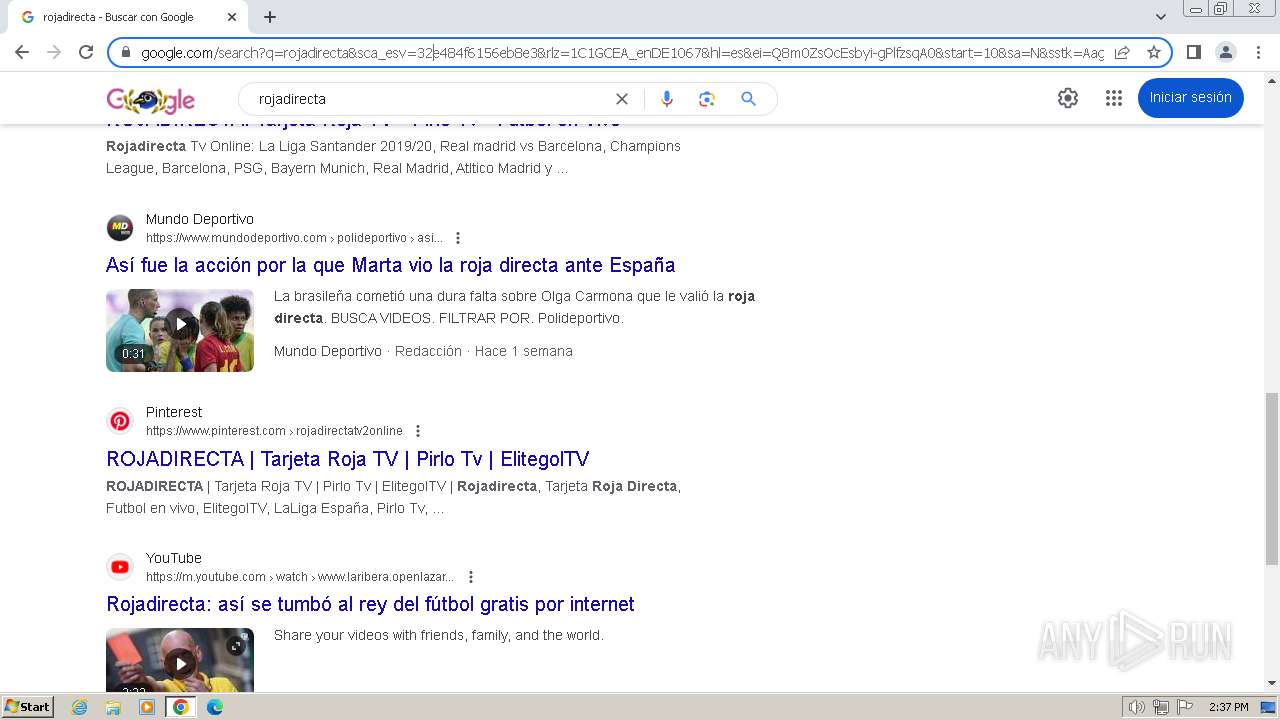Open the volume tray icon
The width and height of the screenshot is (1280, 720).
pyautogui.click(x=1136, y=707)
